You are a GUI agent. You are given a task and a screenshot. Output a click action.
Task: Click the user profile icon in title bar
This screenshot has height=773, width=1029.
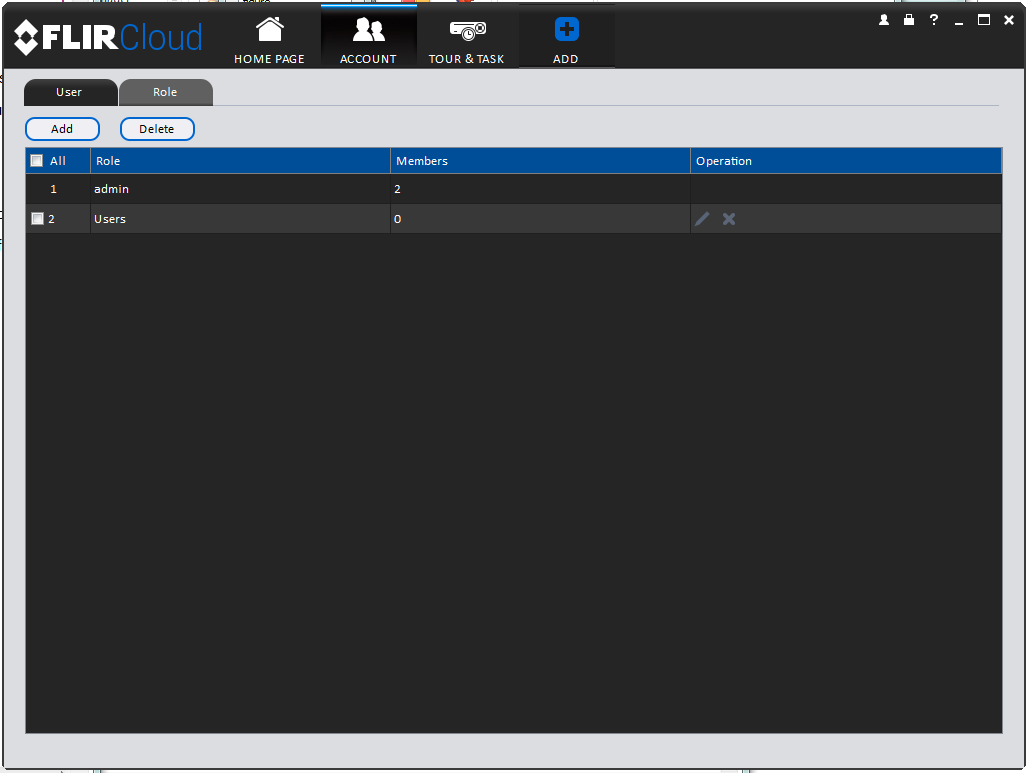click(x=884, y=20)
